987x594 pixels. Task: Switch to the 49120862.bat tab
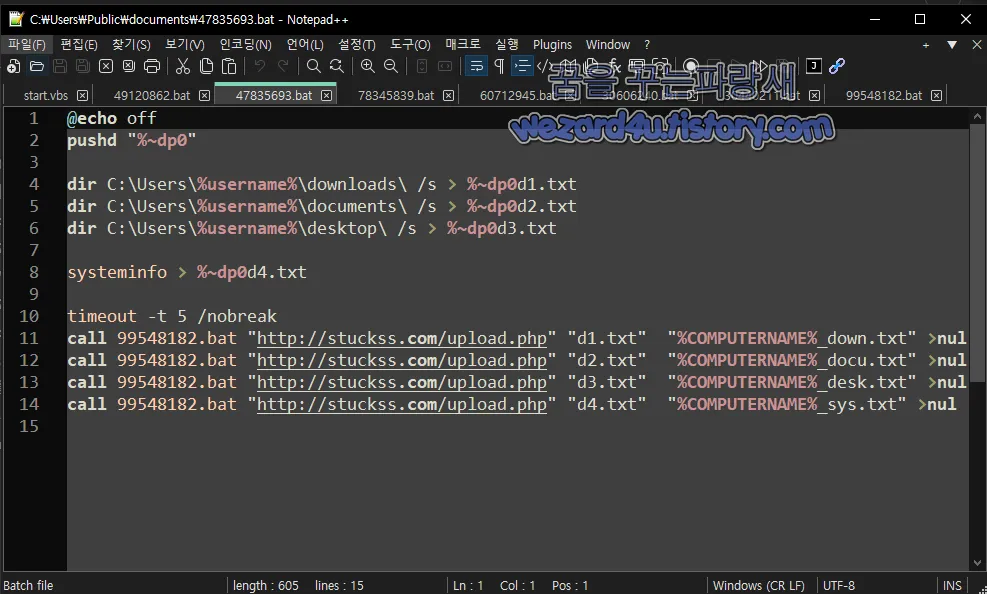pos(152,96)
